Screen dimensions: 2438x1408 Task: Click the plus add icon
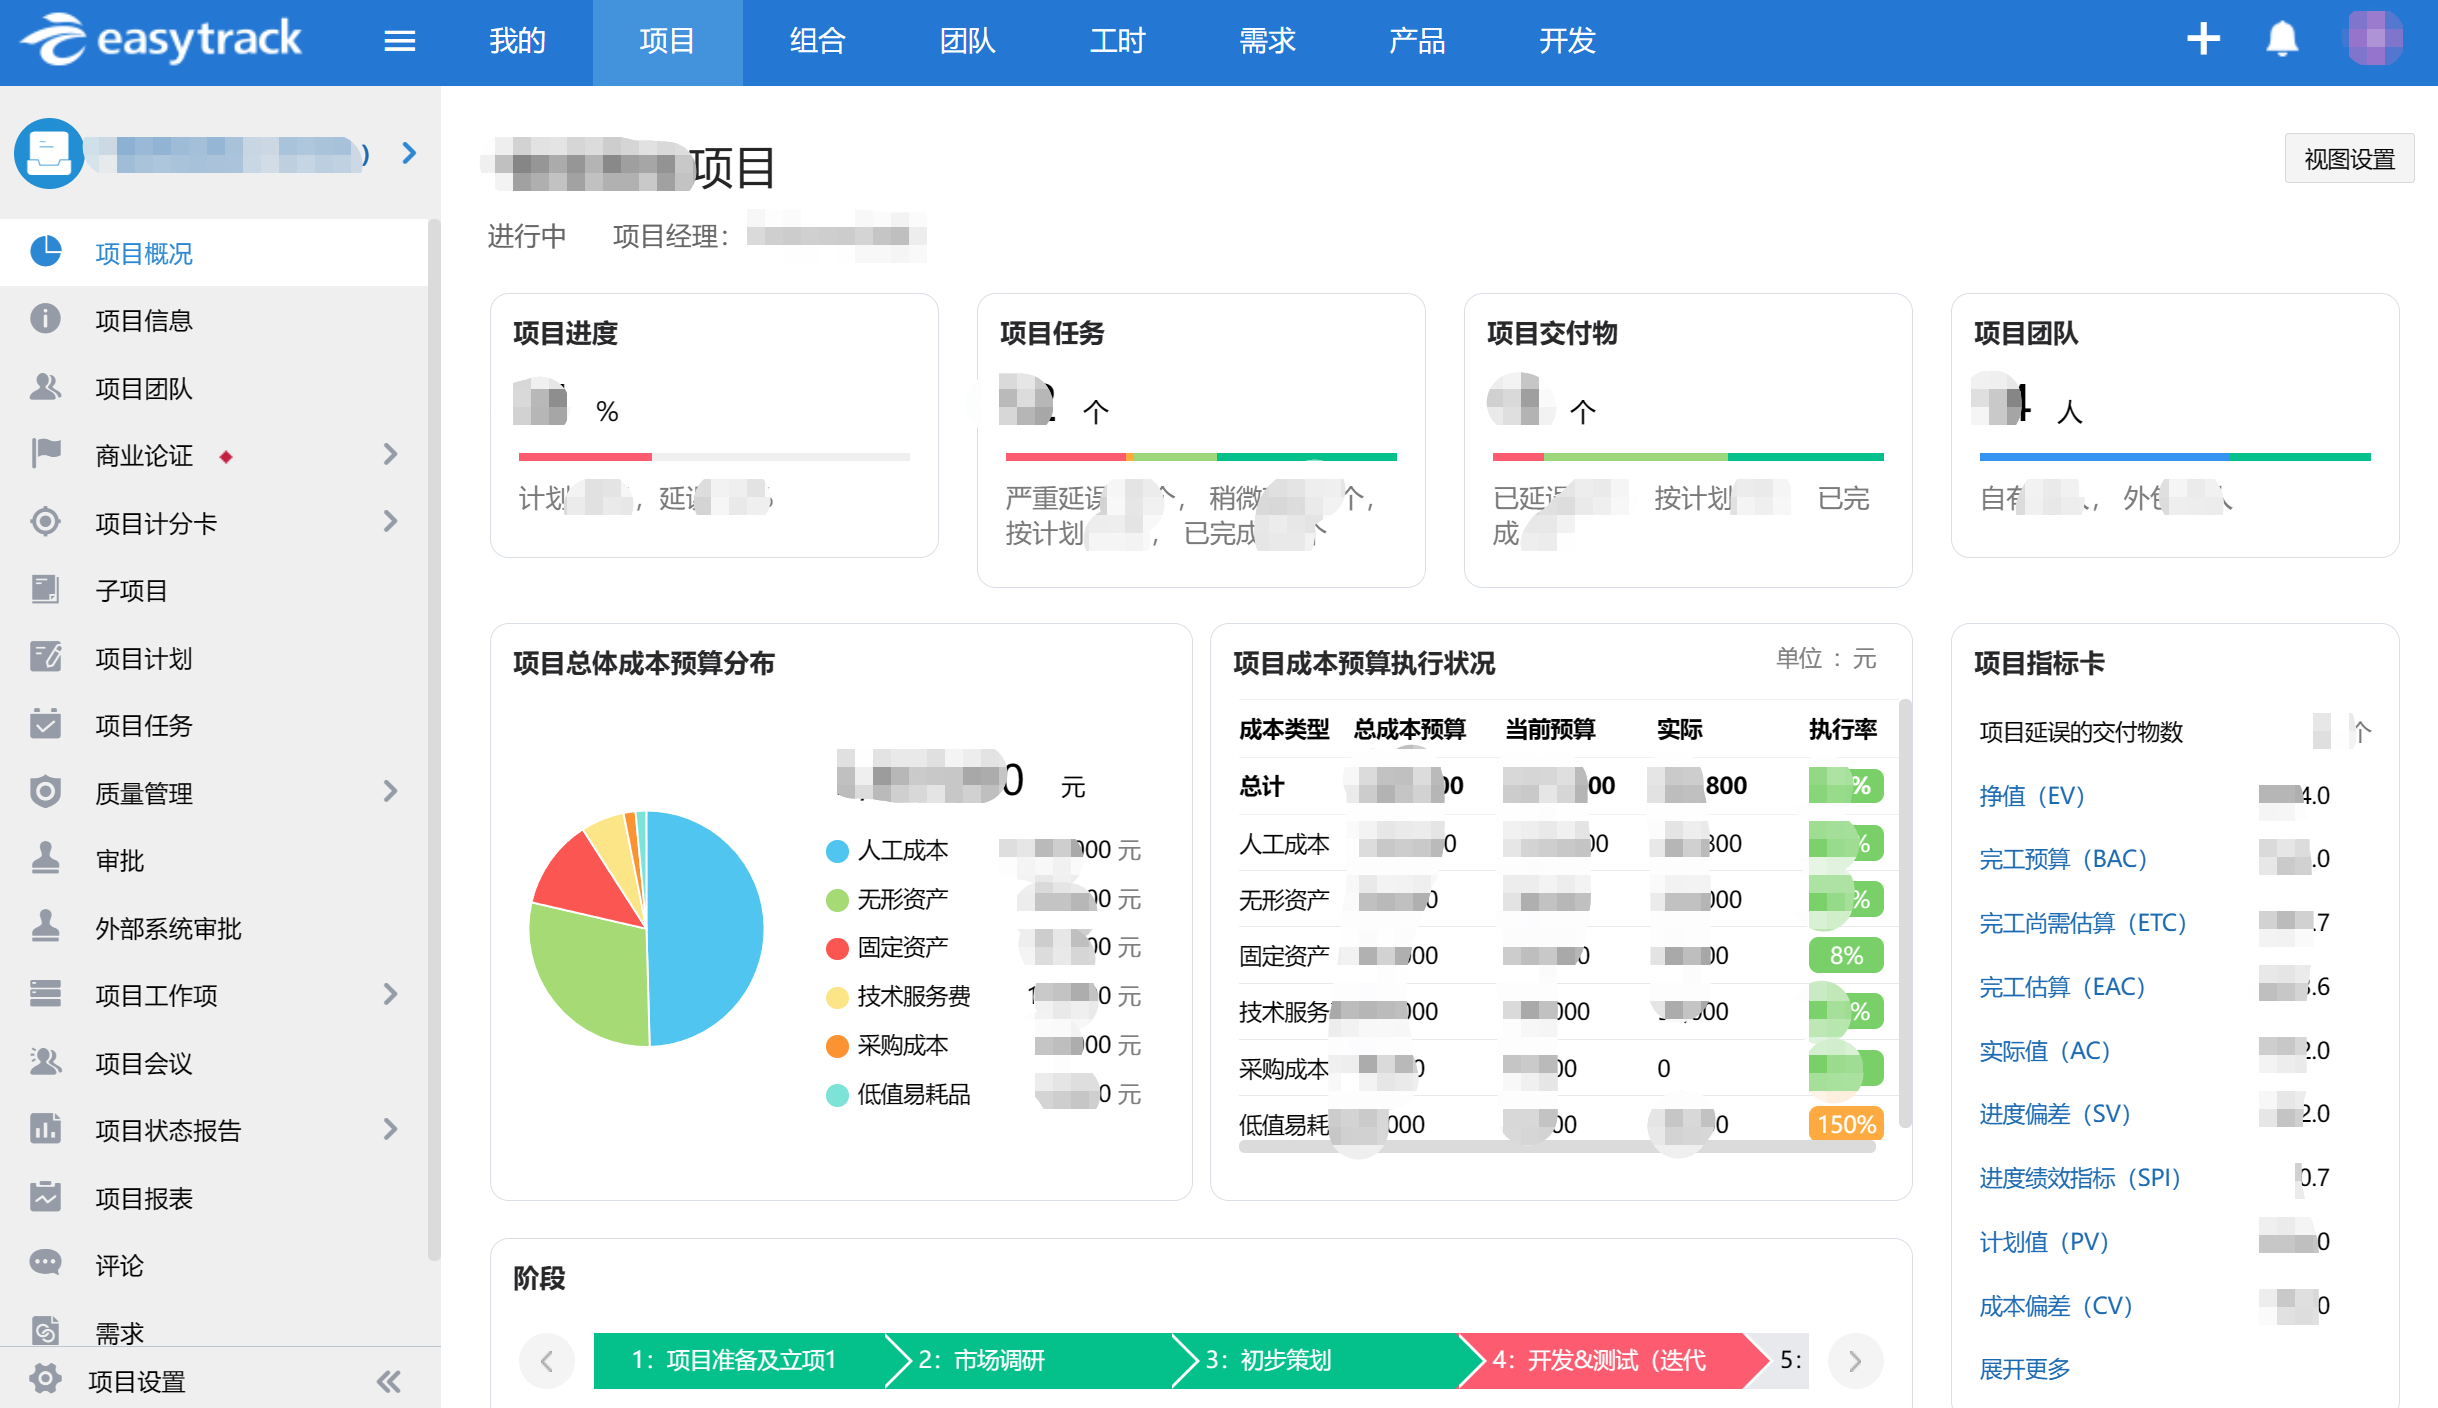[2203, 40]
